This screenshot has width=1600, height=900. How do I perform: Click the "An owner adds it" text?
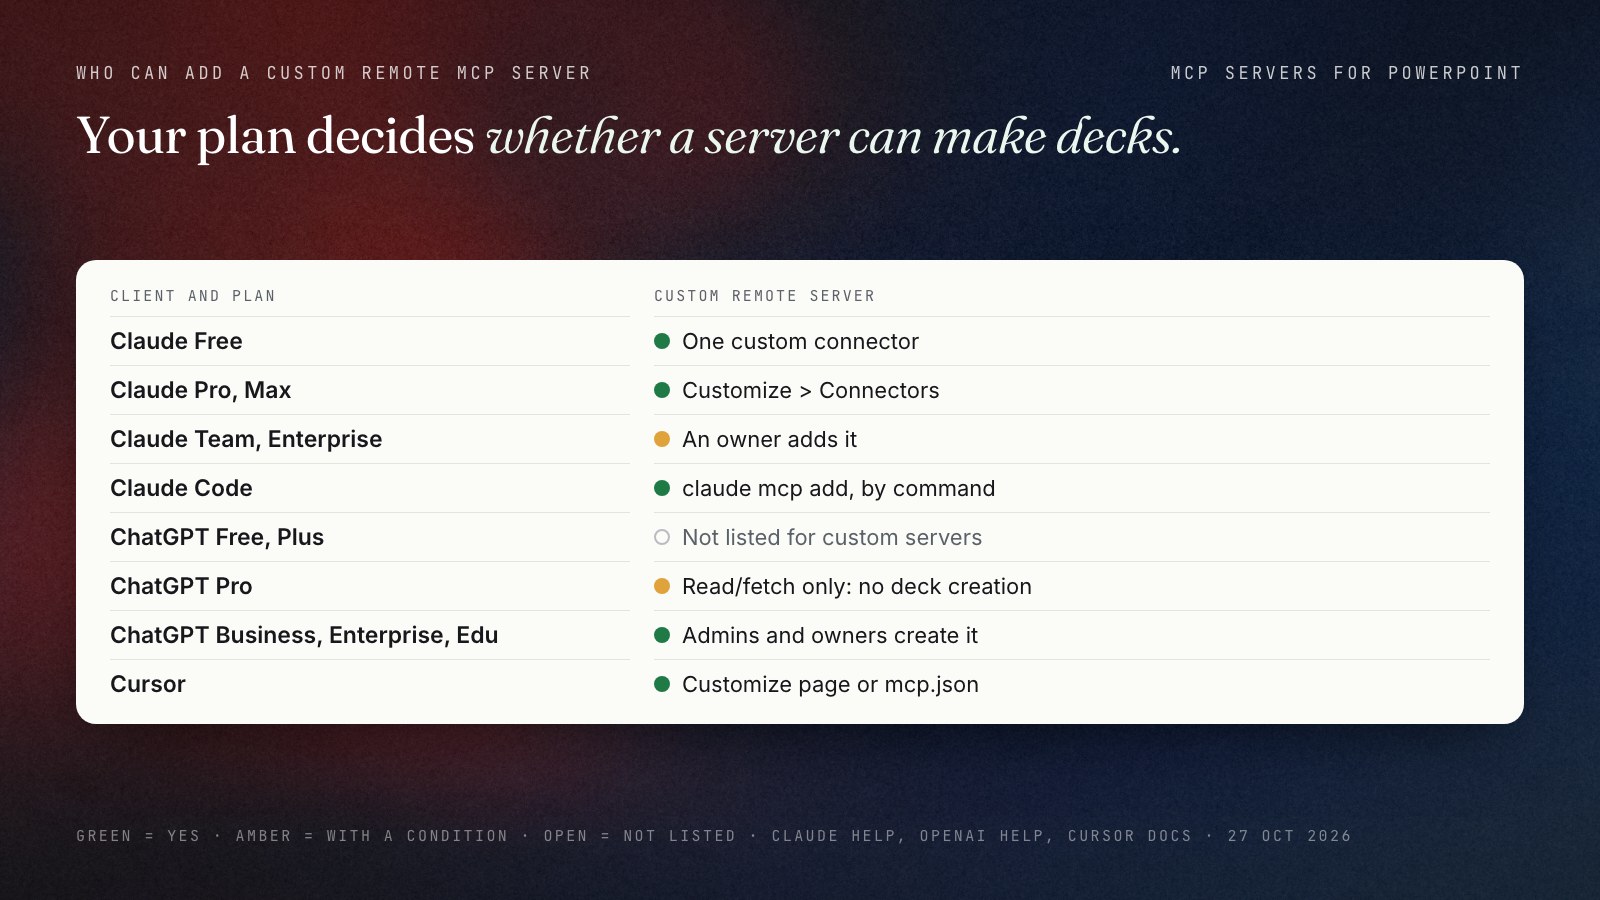pos(769,439)
